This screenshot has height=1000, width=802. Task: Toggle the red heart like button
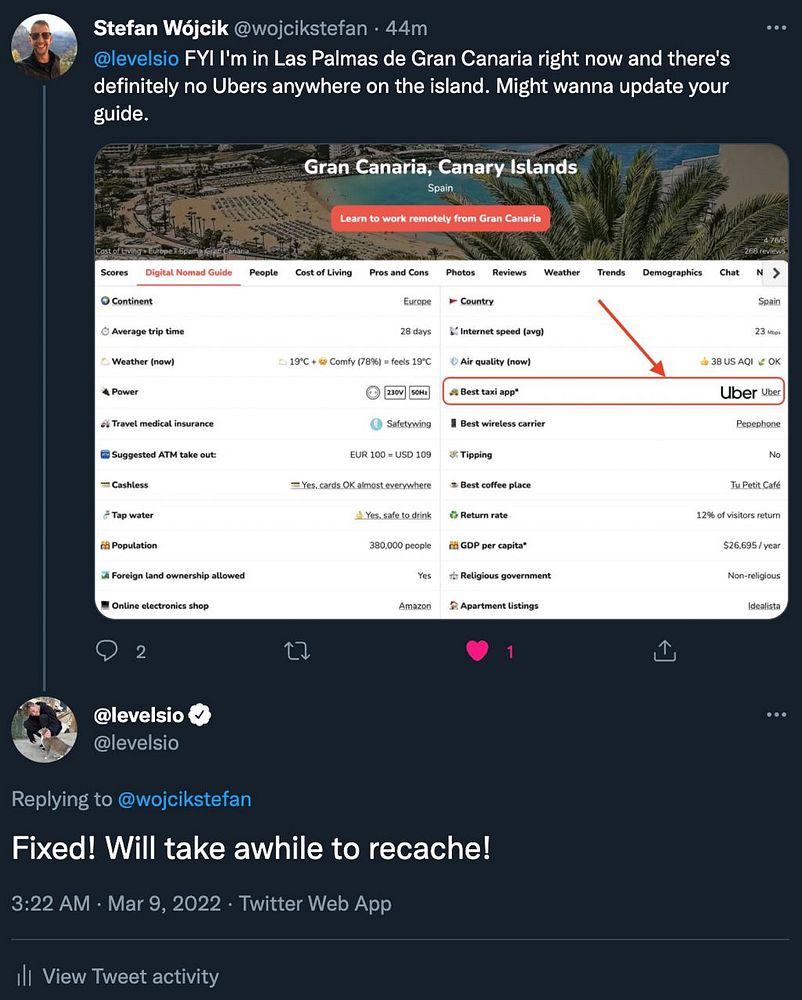click(x=477, y=651)
